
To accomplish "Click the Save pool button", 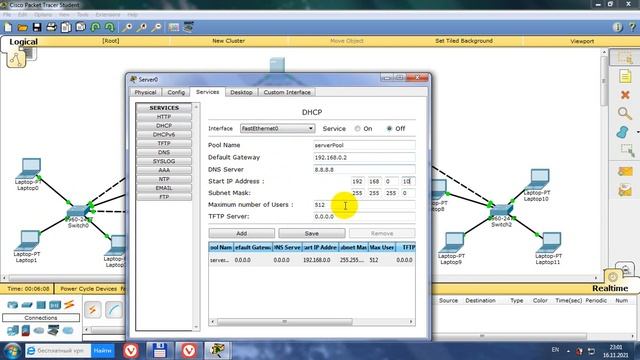I will [x=311, y=233].
